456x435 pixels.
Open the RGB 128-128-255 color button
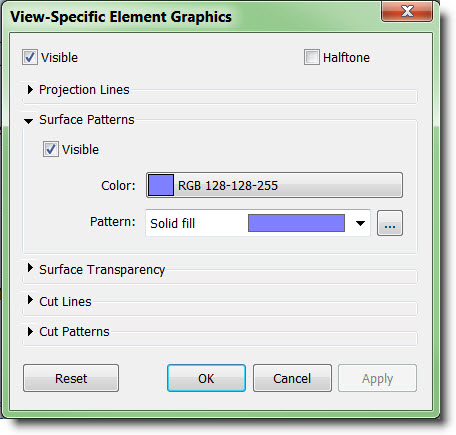(x=274, y=185)
